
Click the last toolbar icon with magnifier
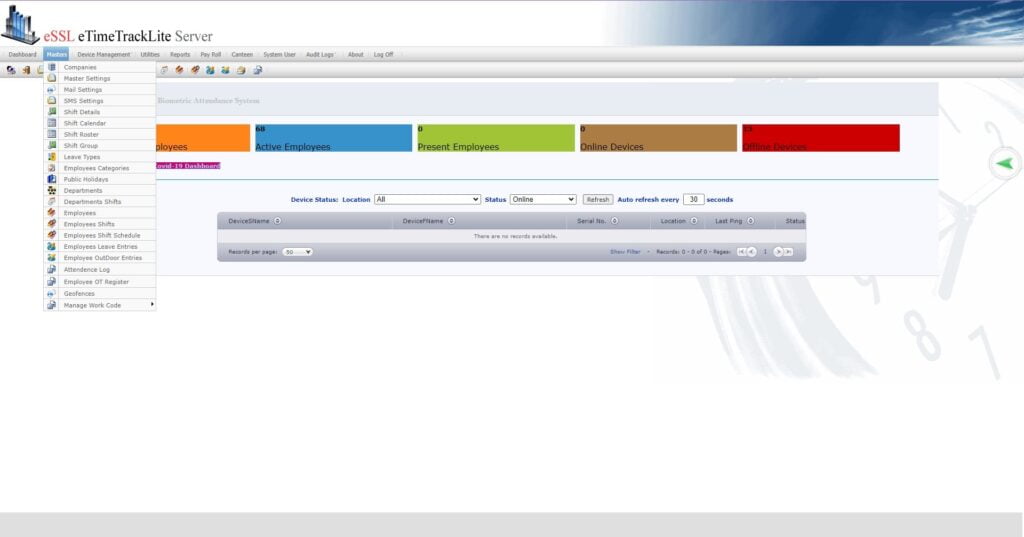tap(257, 70)
